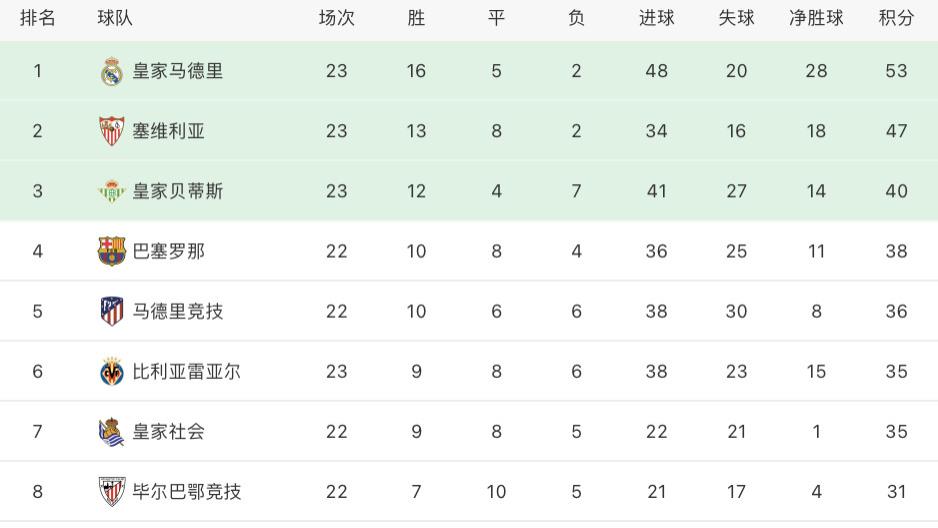The width and height of the screenshot is (938, 528).
Task: Click the Athletic Bilbao club crest
Action: point(112,492)
